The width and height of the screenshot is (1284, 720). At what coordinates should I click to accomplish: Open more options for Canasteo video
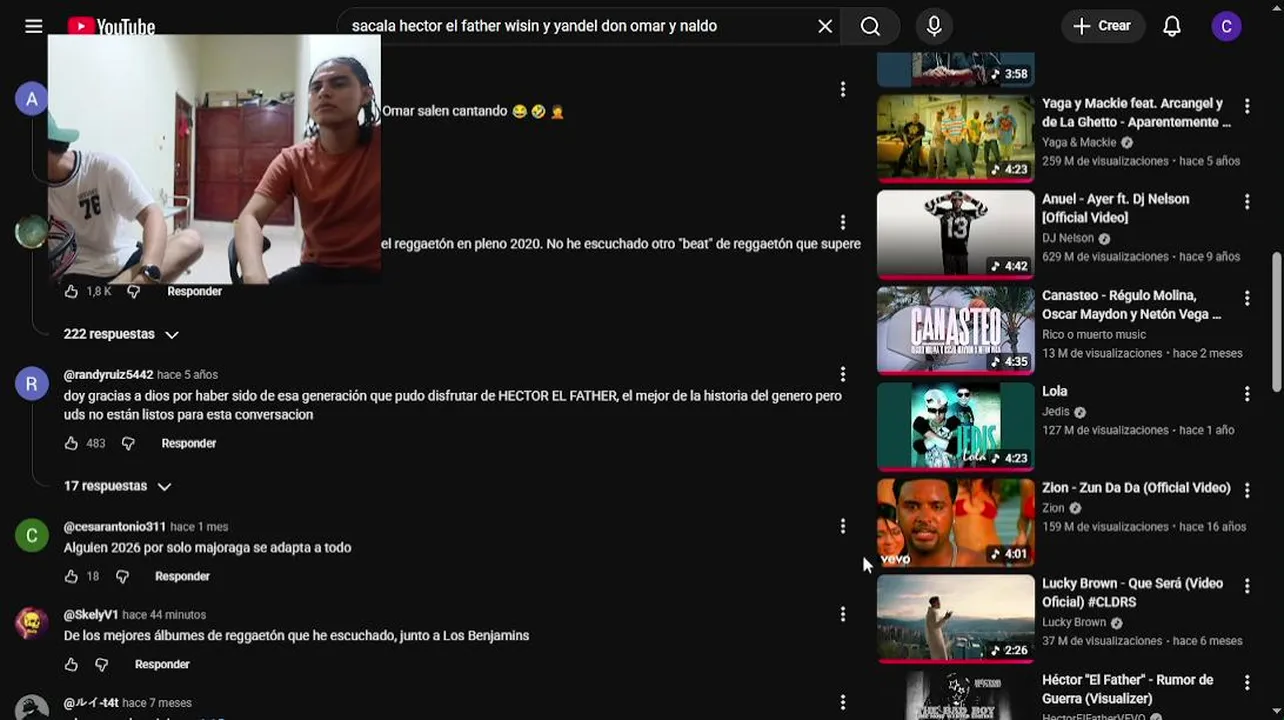[1247, 298]
